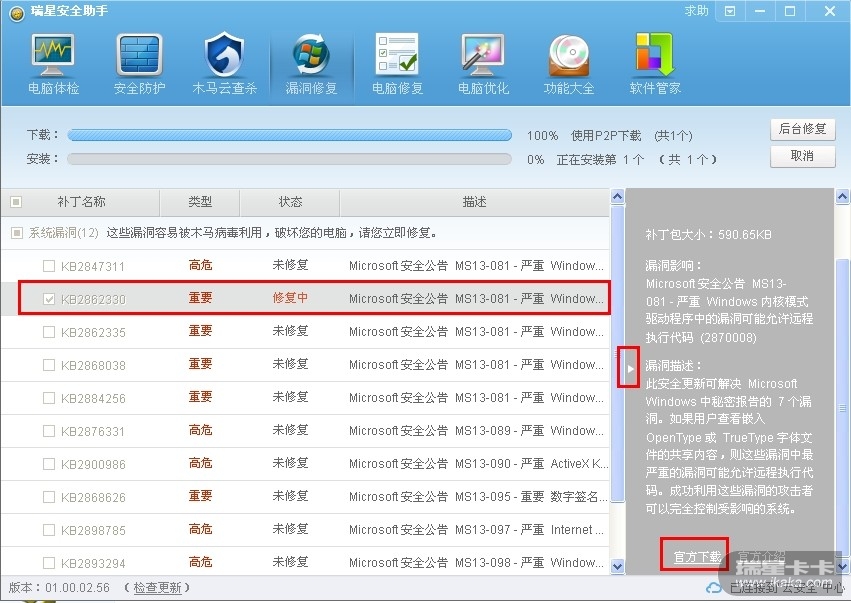Check the KB2893294 patch checkbox
Screen dimensions: 851x603
[x=49, y=563]
